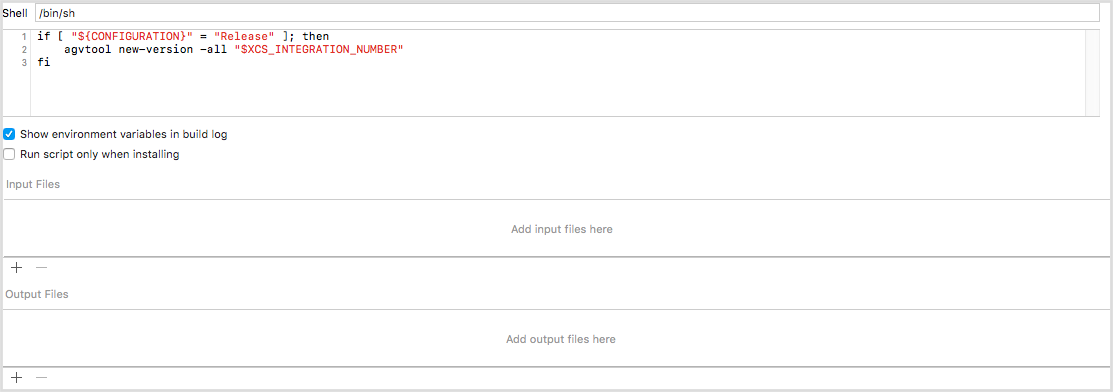This screenshot has width=1113, height=392.
Task: Focus the Shell path field showing /bin/sh
Action: tap(573, 13)
